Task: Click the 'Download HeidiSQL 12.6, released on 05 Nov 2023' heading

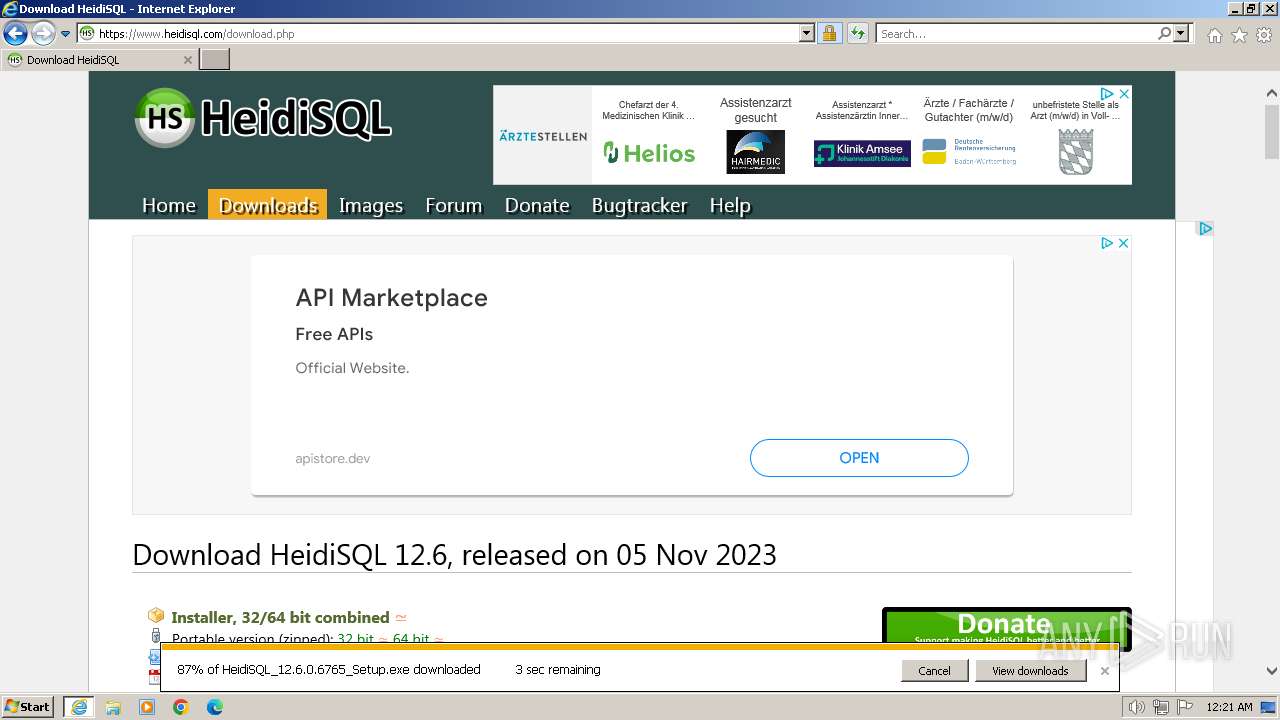Action: click(x=454, y=555)
